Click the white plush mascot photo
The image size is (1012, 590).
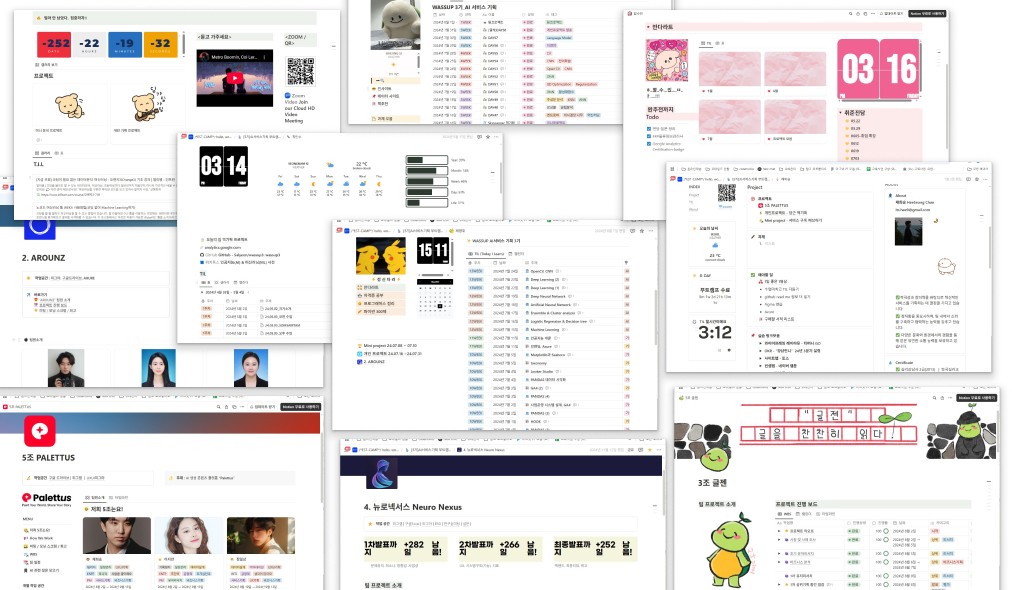395,25
